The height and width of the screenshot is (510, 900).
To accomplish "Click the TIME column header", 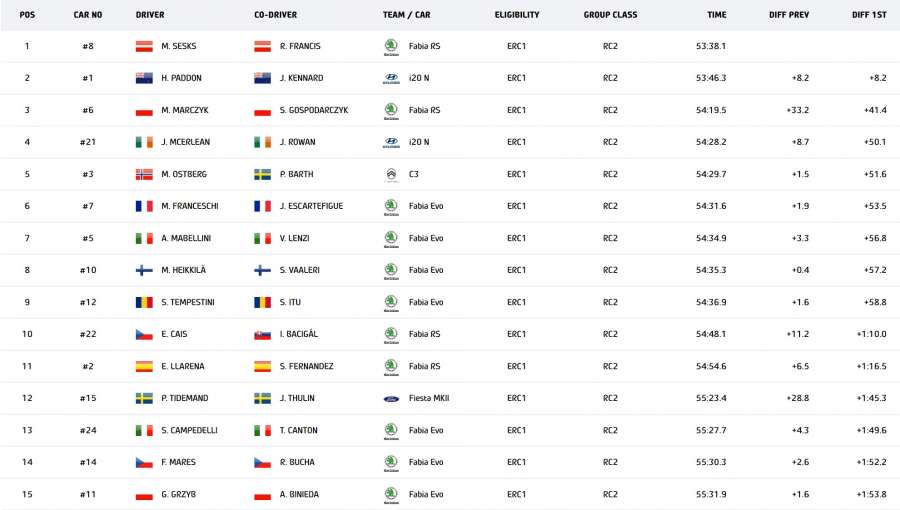I will 716,15.
